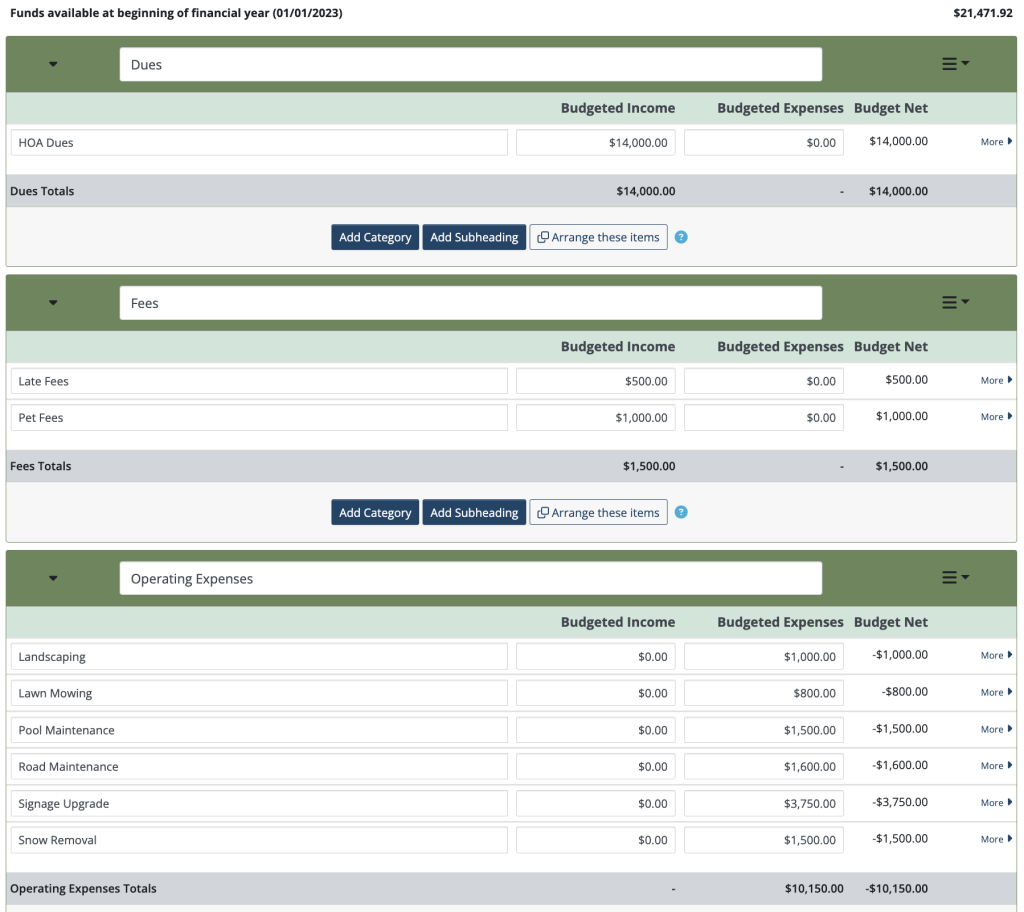Add a category under Dues
Viewport: 1024px width, 912px height.
coord(374,237)
